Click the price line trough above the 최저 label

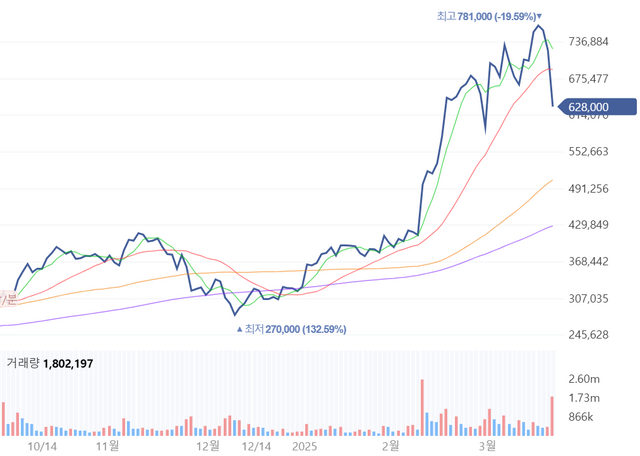click(236, 315)
